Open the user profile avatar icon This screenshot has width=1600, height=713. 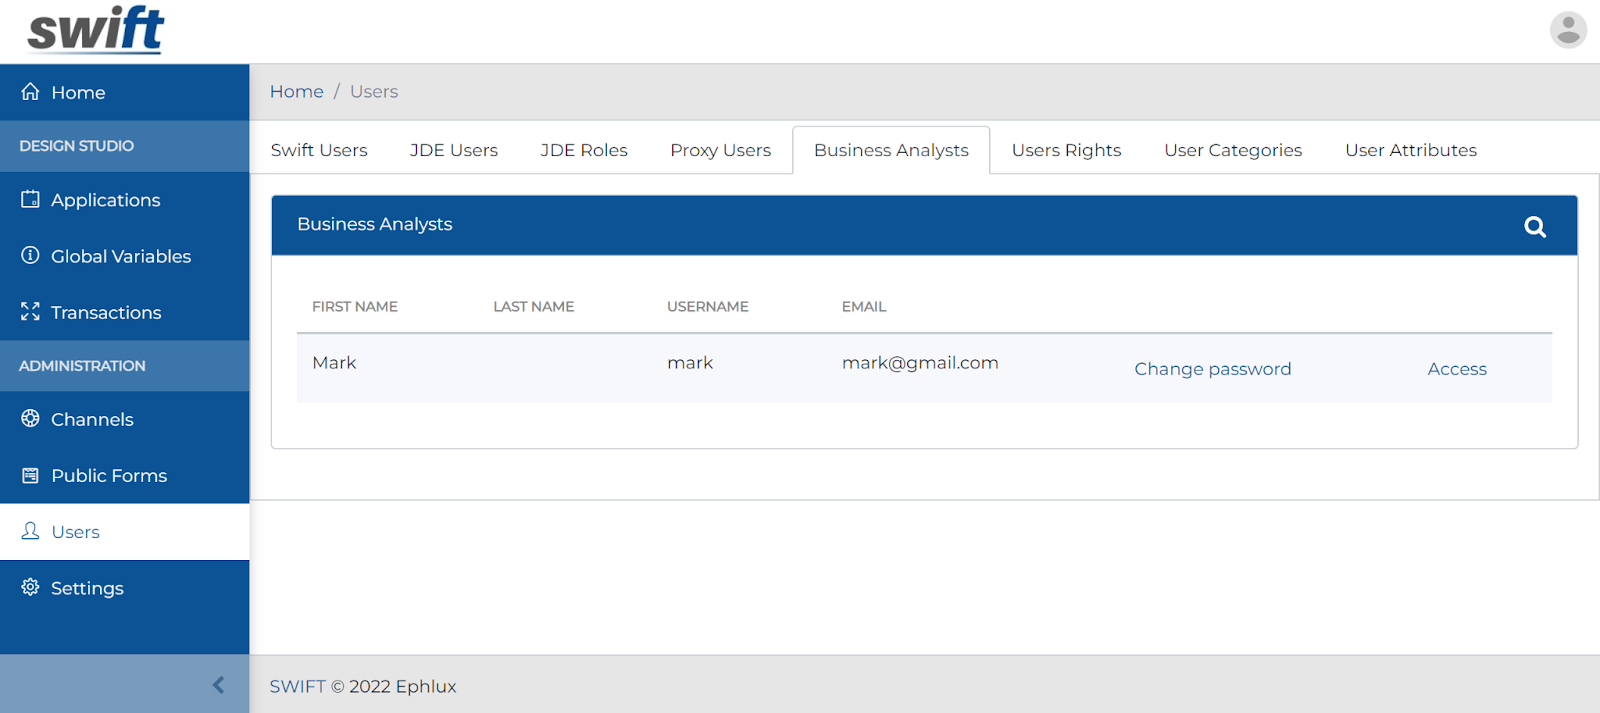[1568, 30]
